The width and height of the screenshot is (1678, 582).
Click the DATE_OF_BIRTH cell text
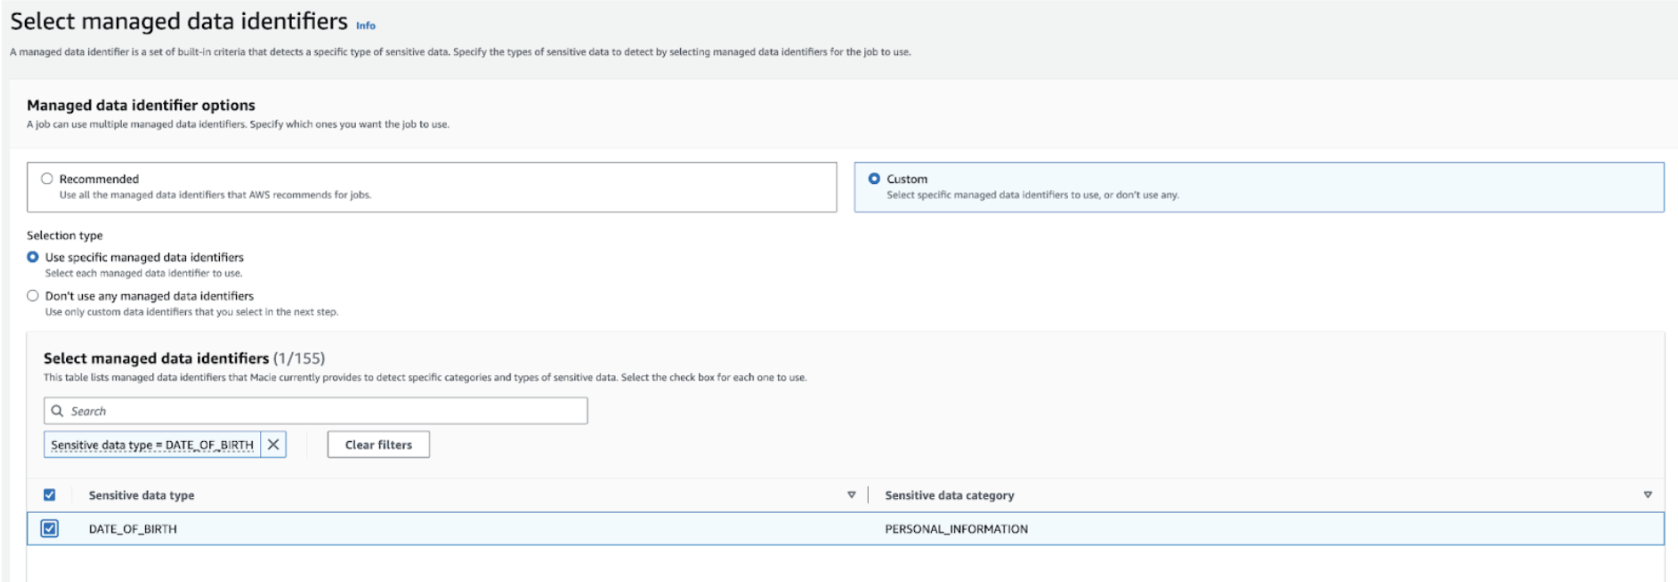click(133, 529)
